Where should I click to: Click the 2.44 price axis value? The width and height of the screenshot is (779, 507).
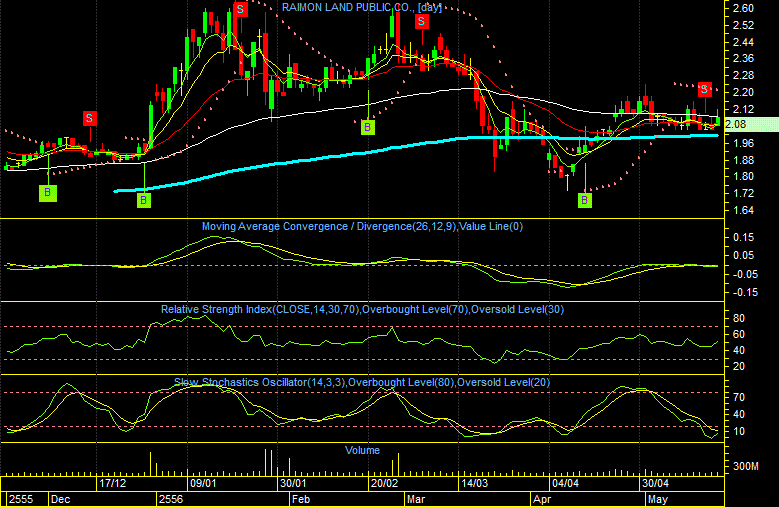(x=743, y=42)
